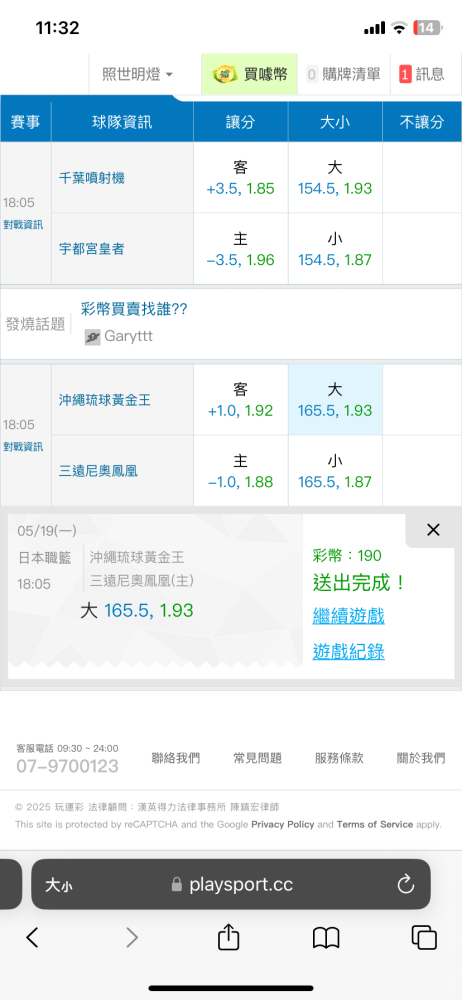Open Safari share sheet icon
The height and width of the screenshot is (1000, 462).
point(228,937)
